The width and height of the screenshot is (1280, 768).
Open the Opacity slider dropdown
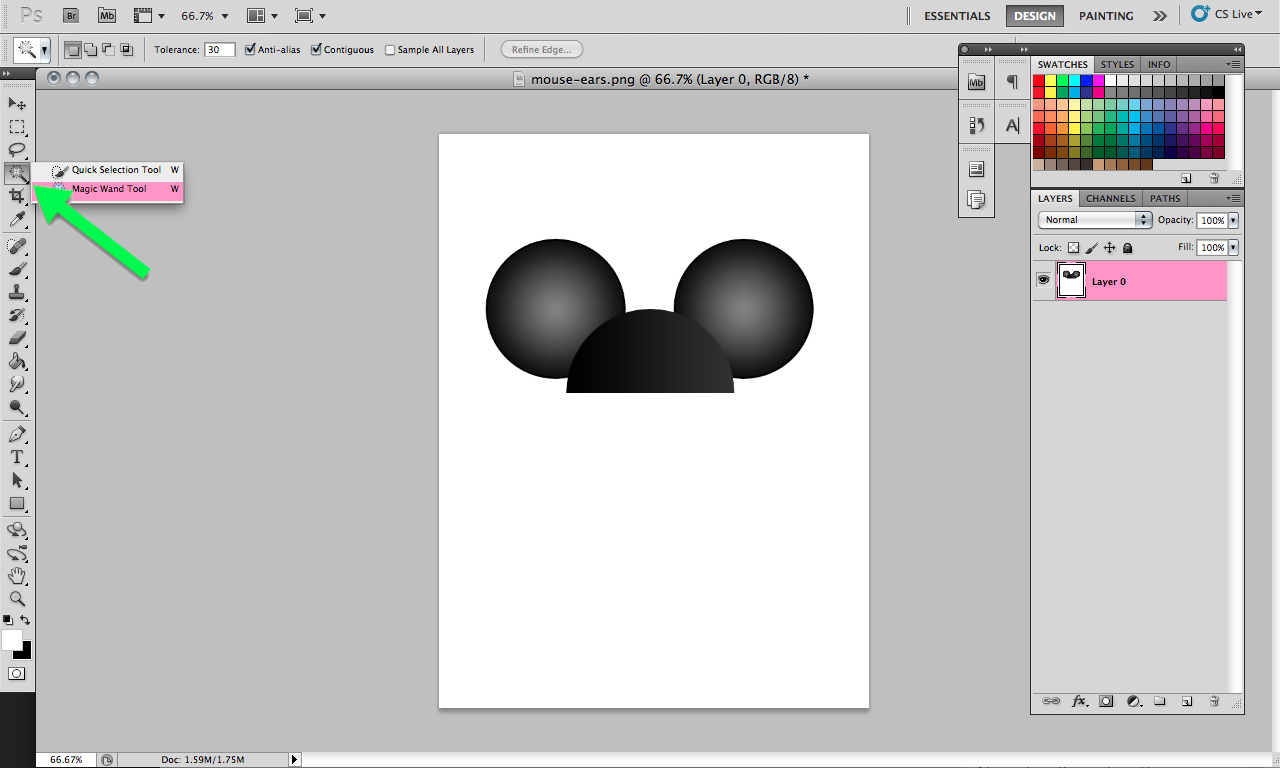tap(1233, 220)
